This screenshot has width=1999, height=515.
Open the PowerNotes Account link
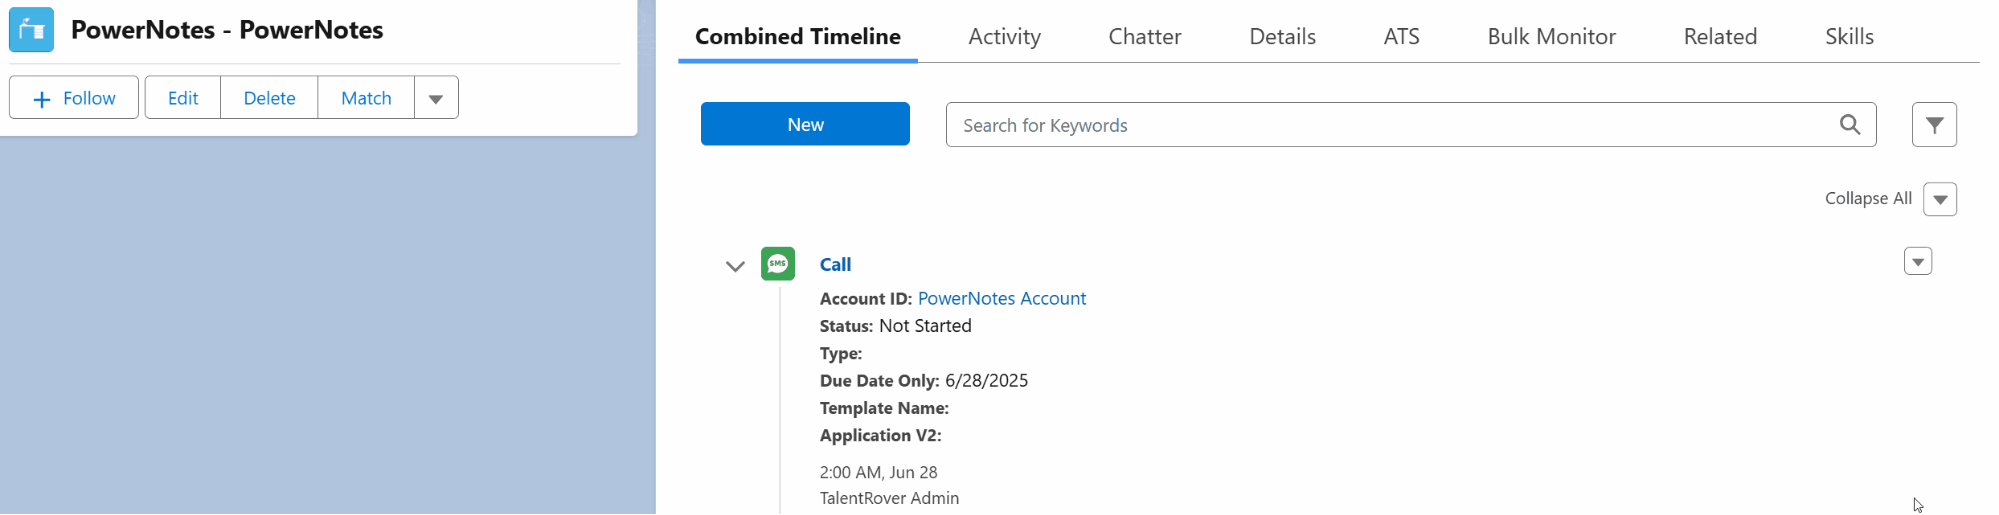1001,298
